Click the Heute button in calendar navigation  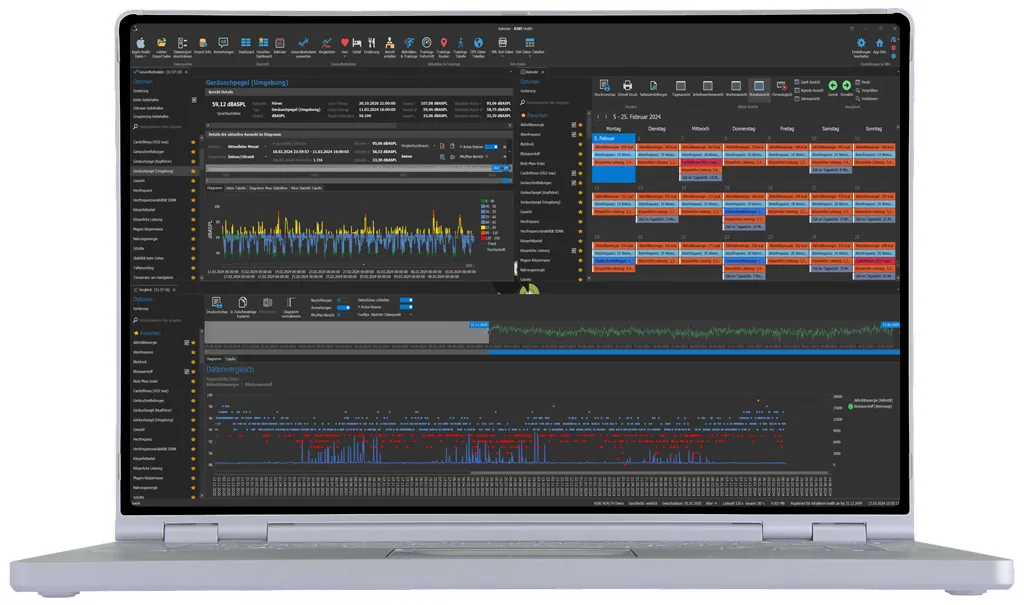point(864,81)
